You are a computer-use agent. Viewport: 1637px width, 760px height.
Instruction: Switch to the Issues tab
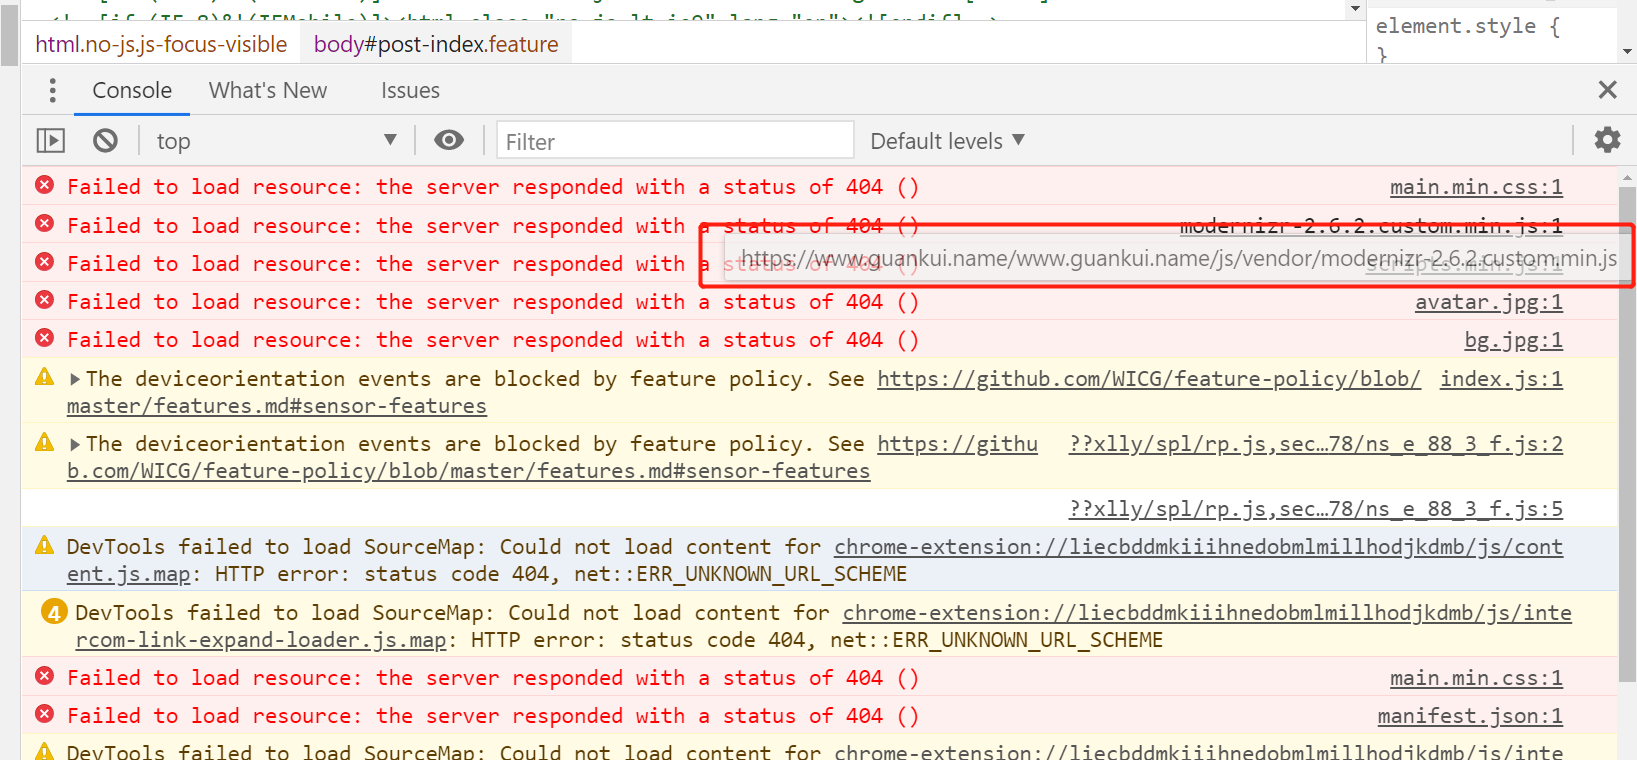click(410, 90)
